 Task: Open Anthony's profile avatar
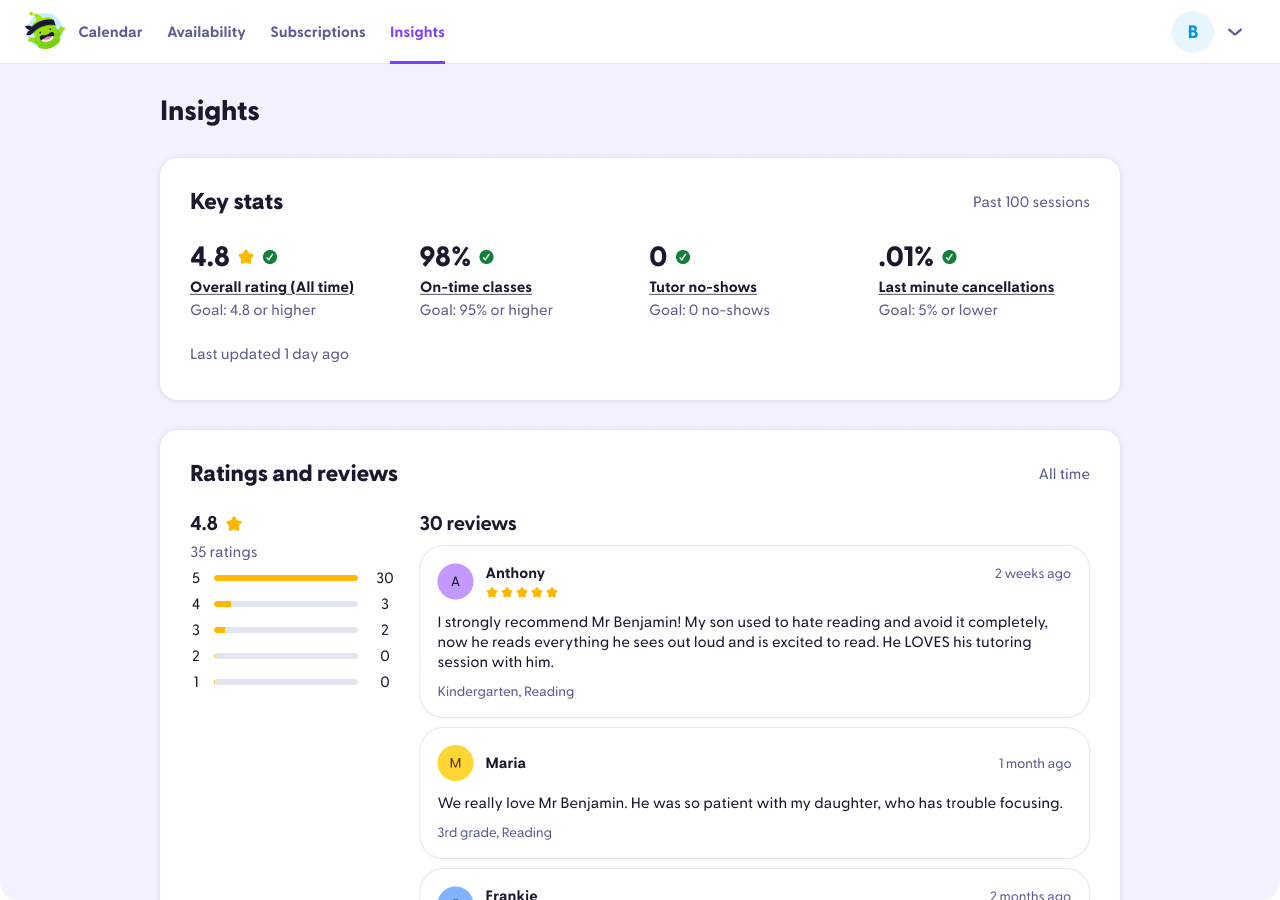tap(455, 581)
